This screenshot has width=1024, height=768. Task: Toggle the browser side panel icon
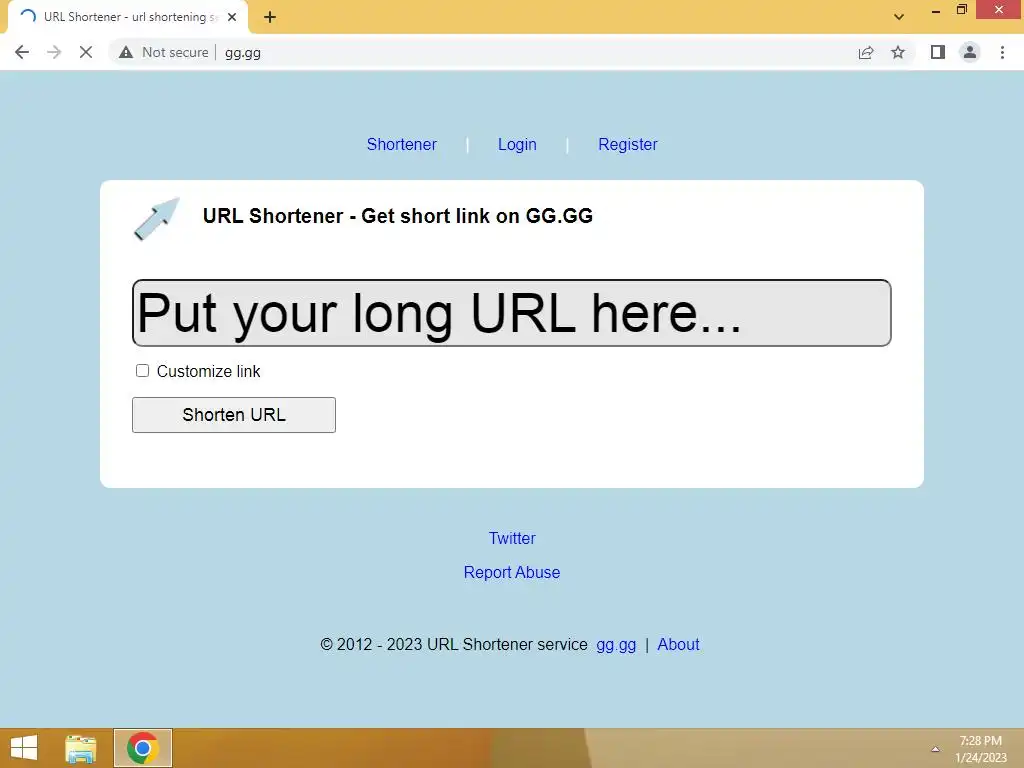tap(938, 52)
